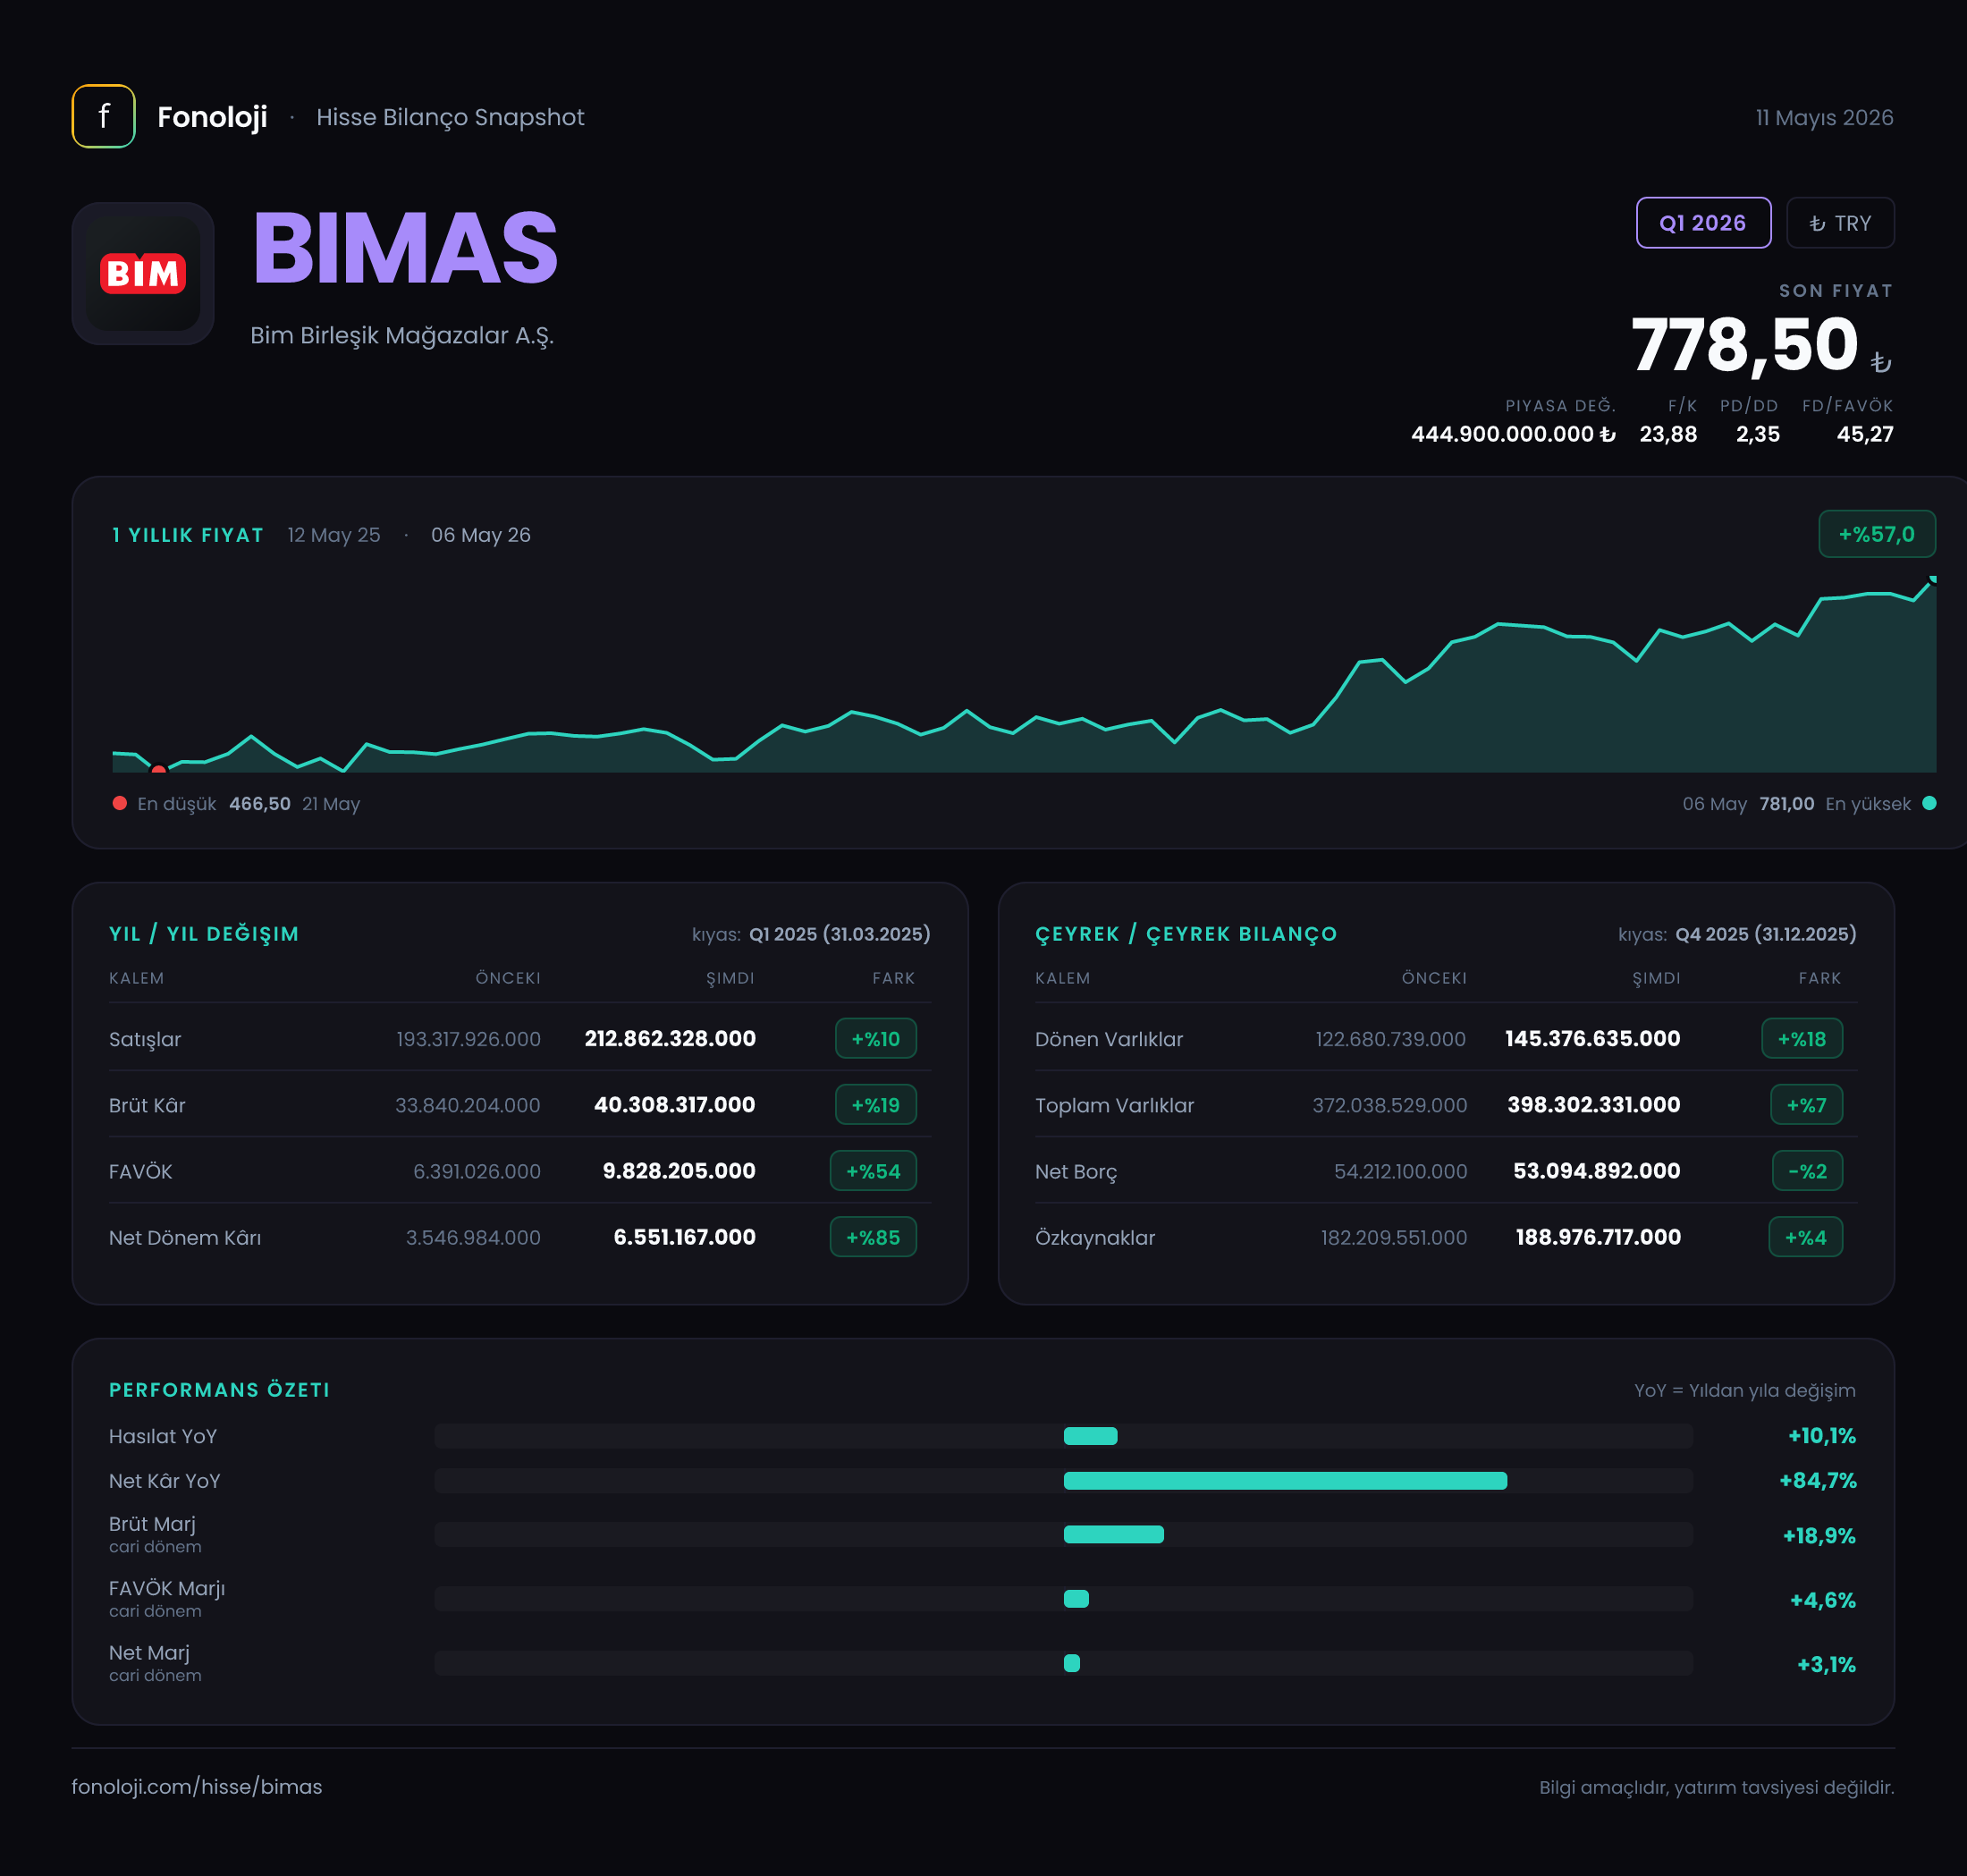1967x1876 pixels.
Task: Click the Fonoloji brand name
Action: click(x=212, y=117)
